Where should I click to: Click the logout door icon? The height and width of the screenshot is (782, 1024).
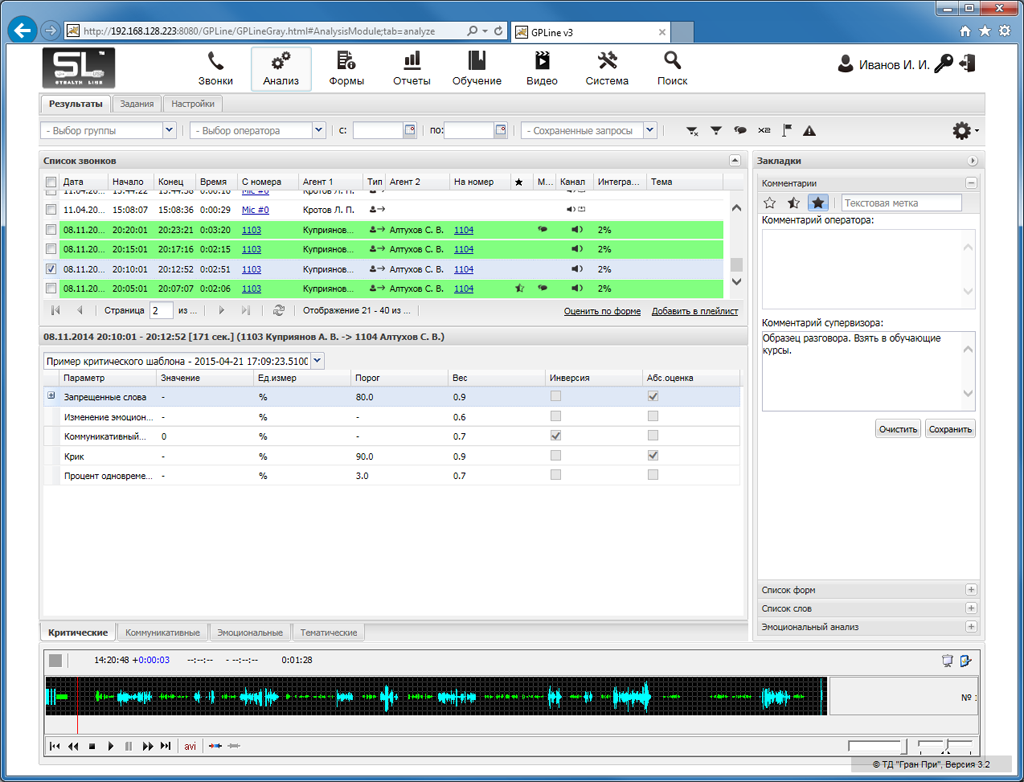(967, 65)
